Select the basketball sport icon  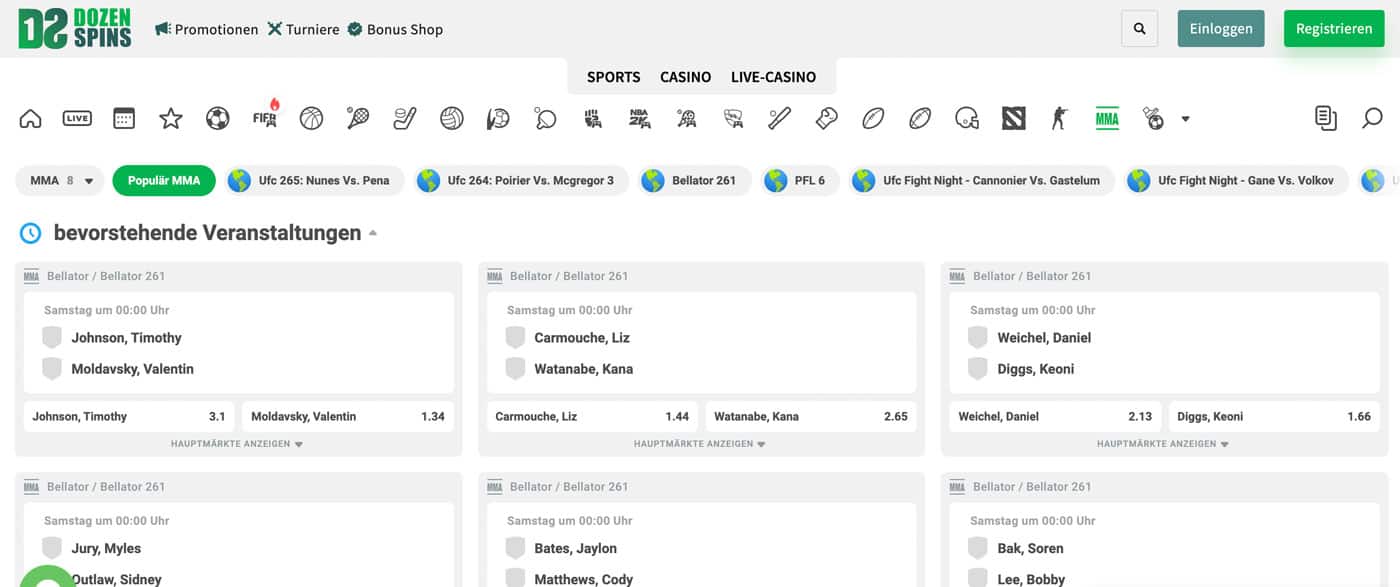(x=311, y=119)
